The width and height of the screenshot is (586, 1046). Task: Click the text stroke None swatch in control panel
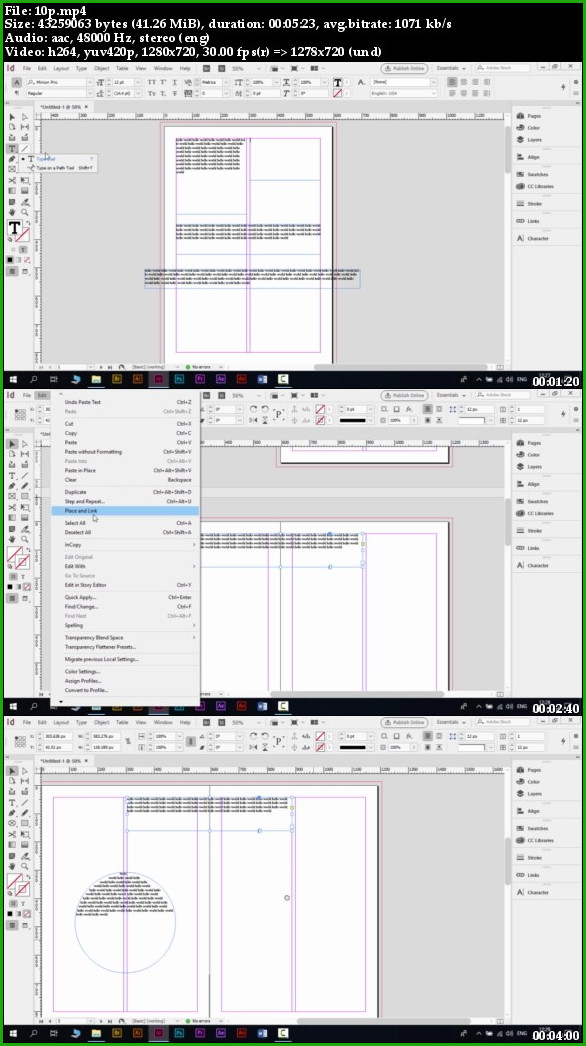(x=337, y=93)
